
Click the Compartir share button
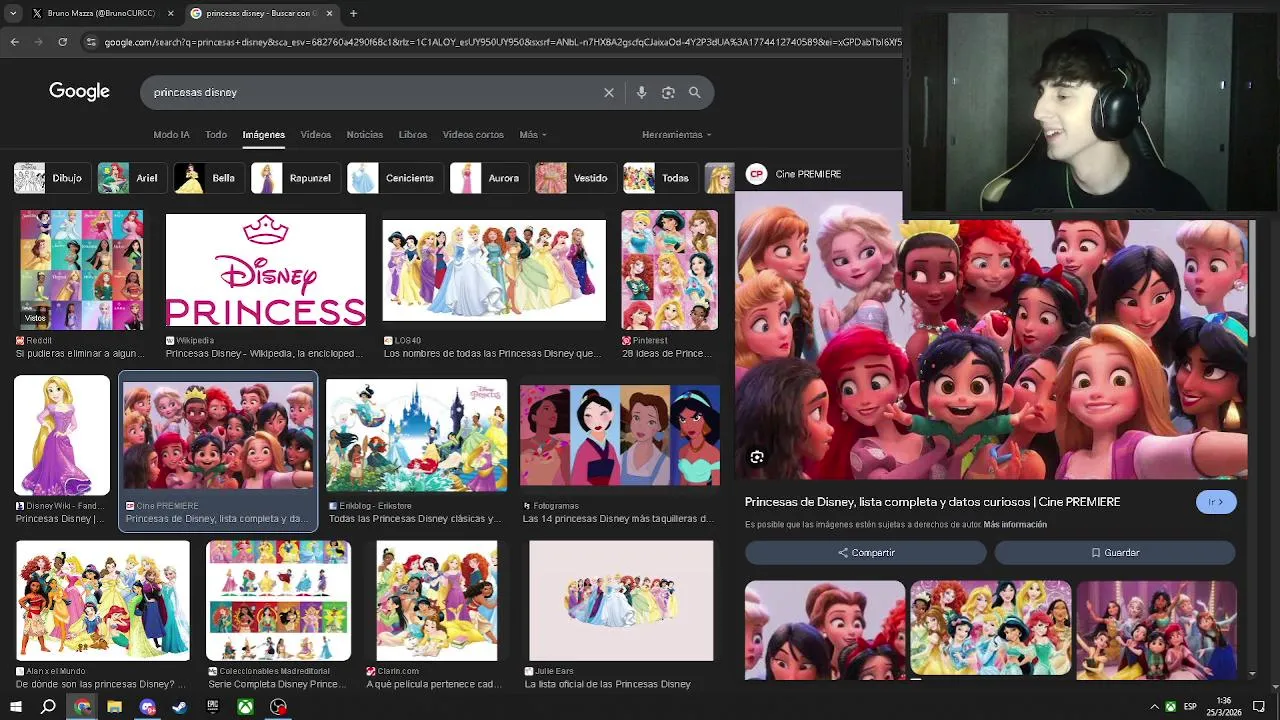pyautogui.click(x=866, y=553)
